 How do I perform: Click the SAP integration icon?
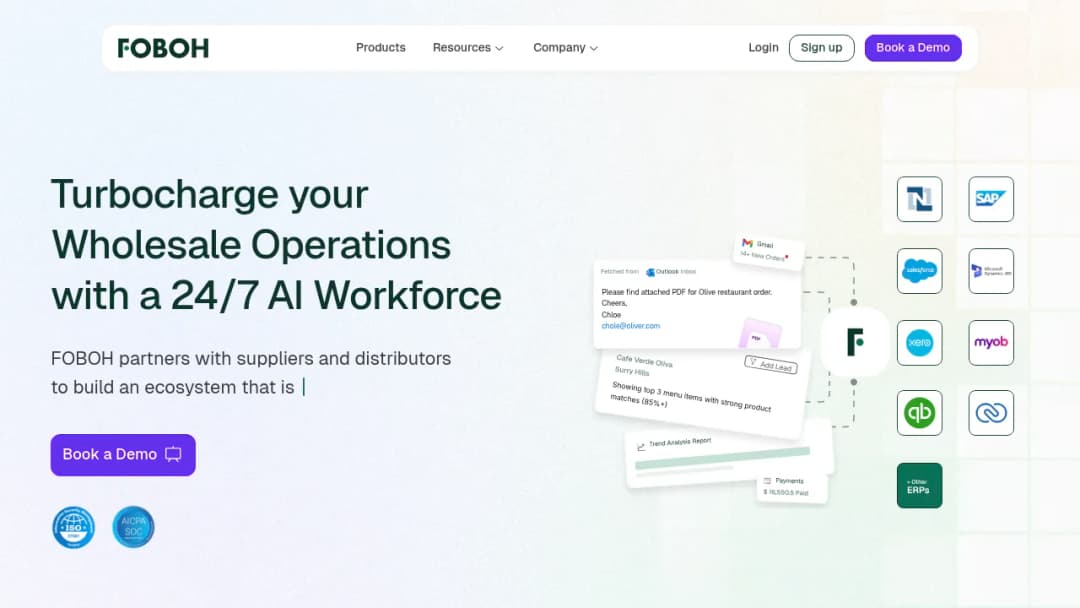coord(991,199)
